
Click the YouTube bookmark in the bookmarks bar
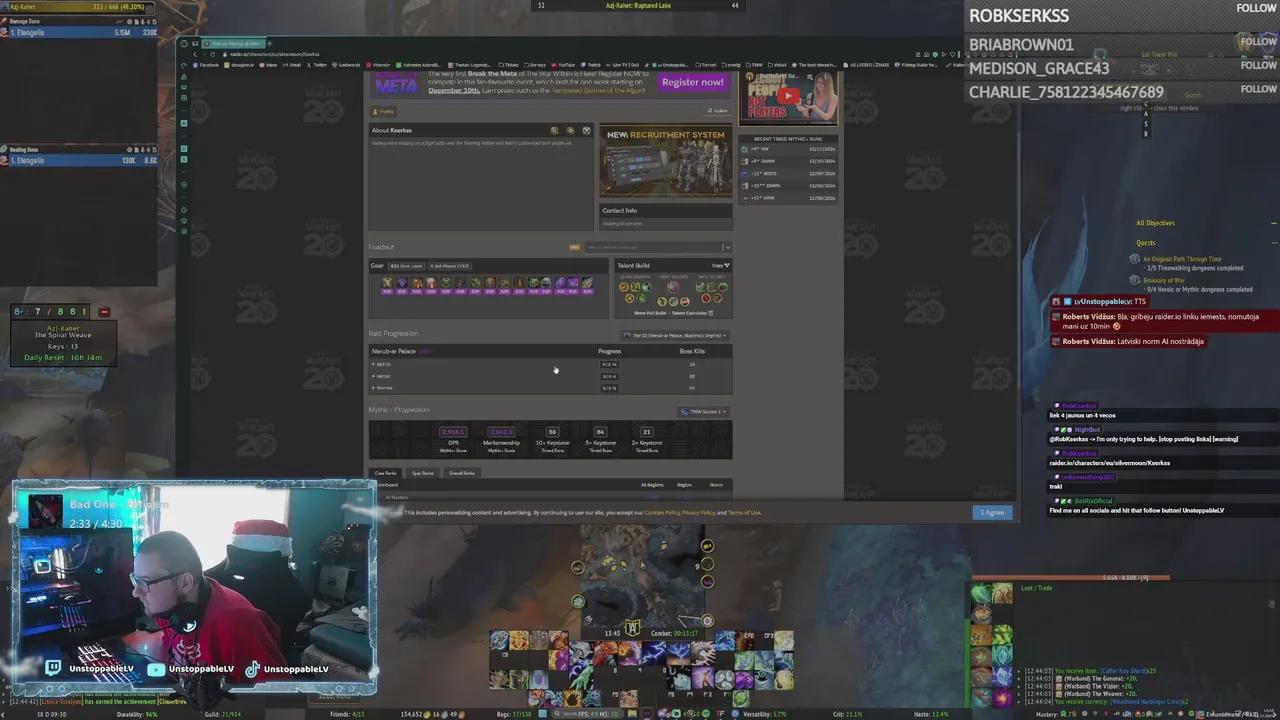[x=564, y=65]
